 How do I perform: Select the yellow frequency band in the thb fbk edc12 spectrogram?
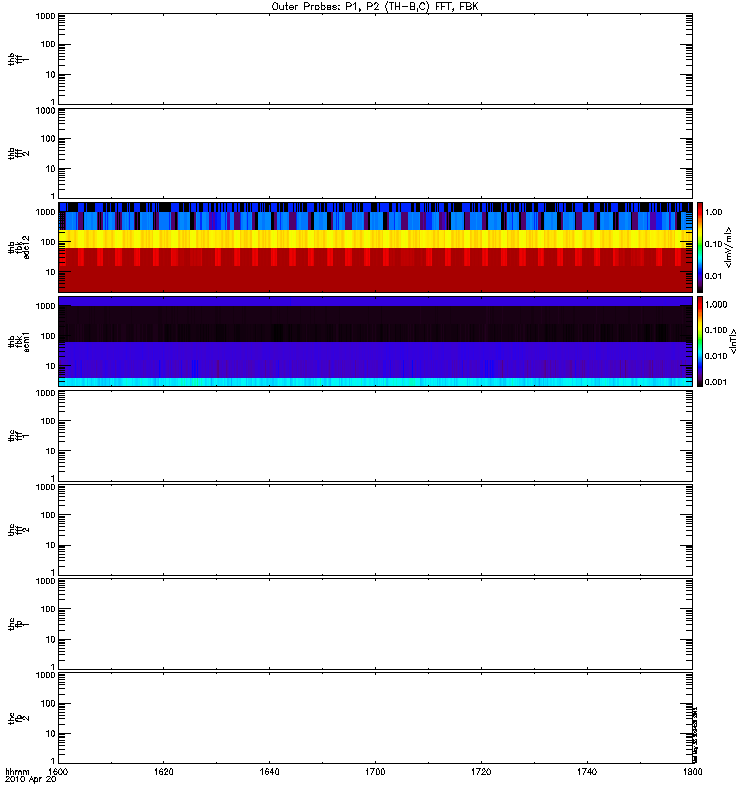376,239
